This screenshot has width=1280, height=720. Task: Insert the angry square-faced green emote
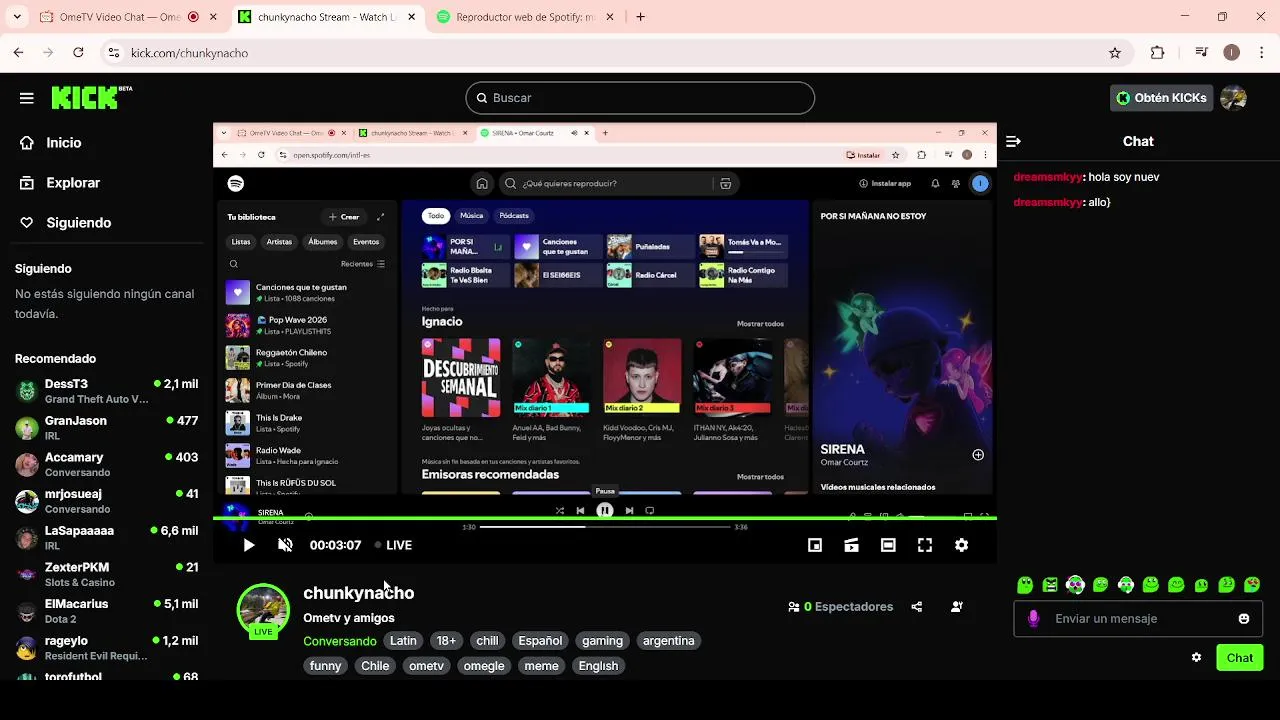click(x=1050, y=585)
